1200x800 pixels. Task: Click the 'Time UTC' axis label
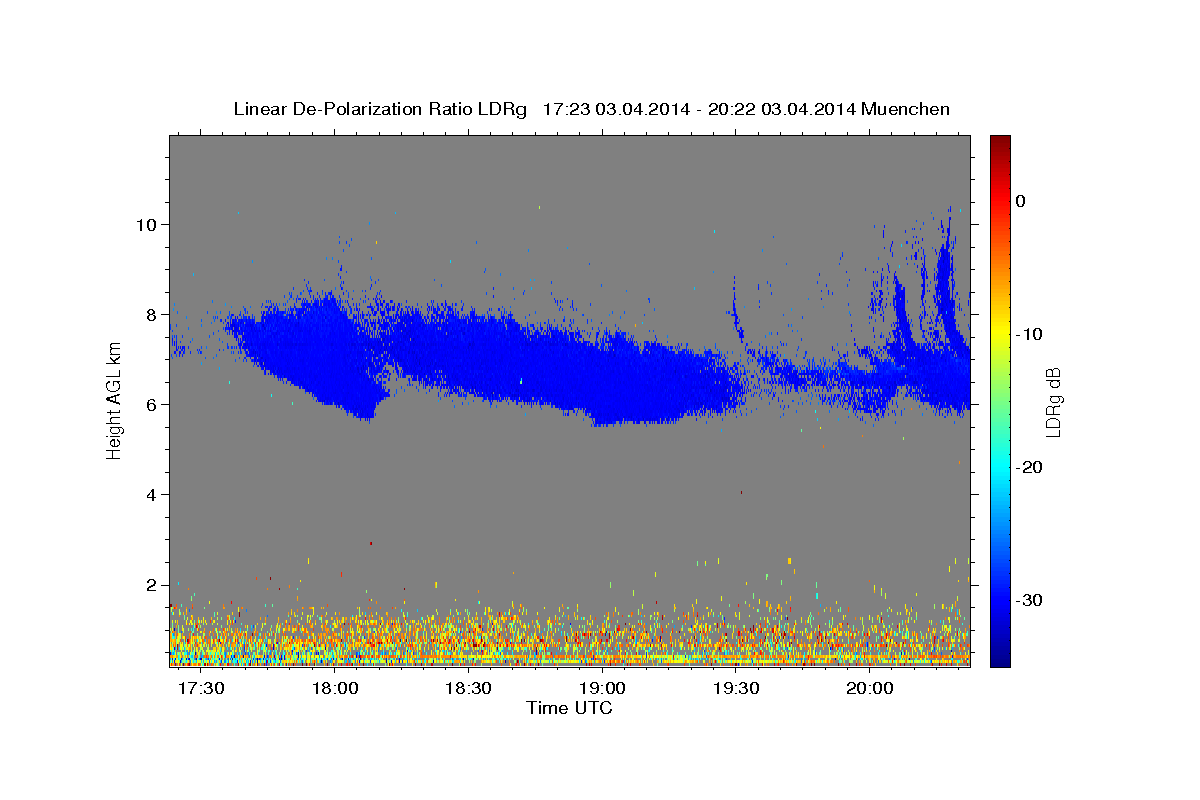pyautogui.click(x=569, y=708)
